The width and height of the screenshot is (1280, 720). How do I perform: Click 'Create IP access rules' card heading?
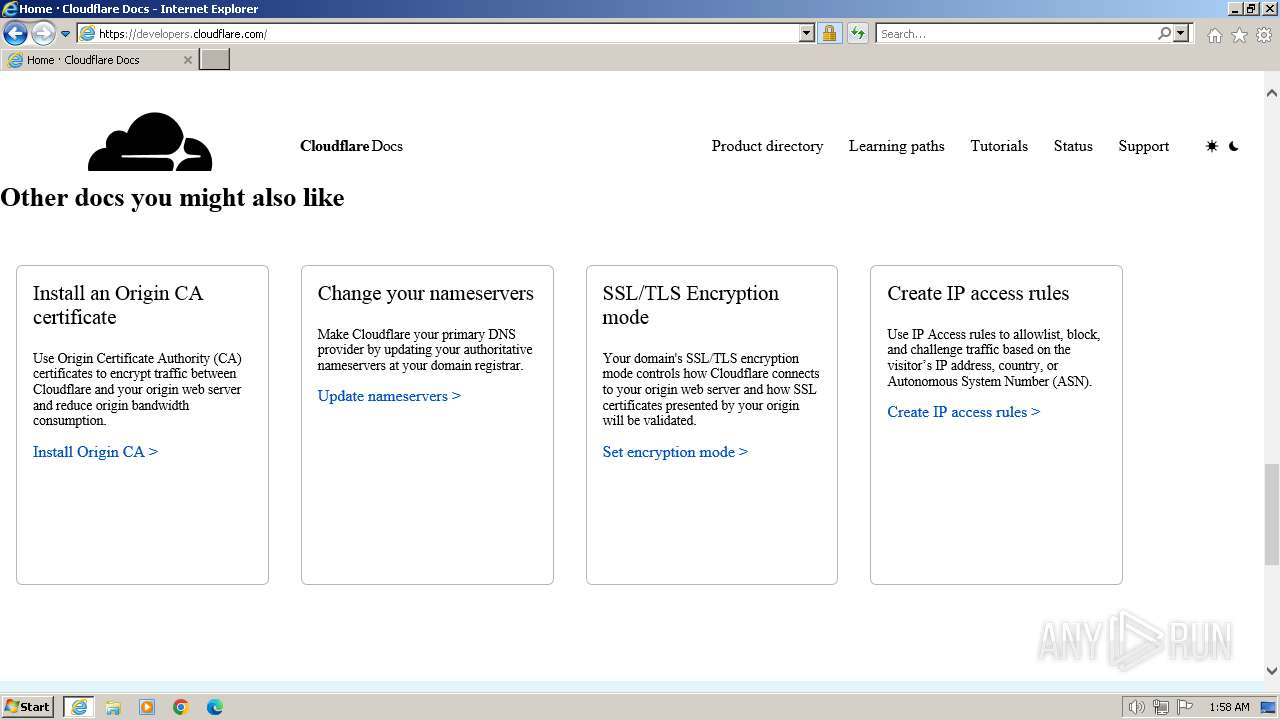tap(978, 293)
